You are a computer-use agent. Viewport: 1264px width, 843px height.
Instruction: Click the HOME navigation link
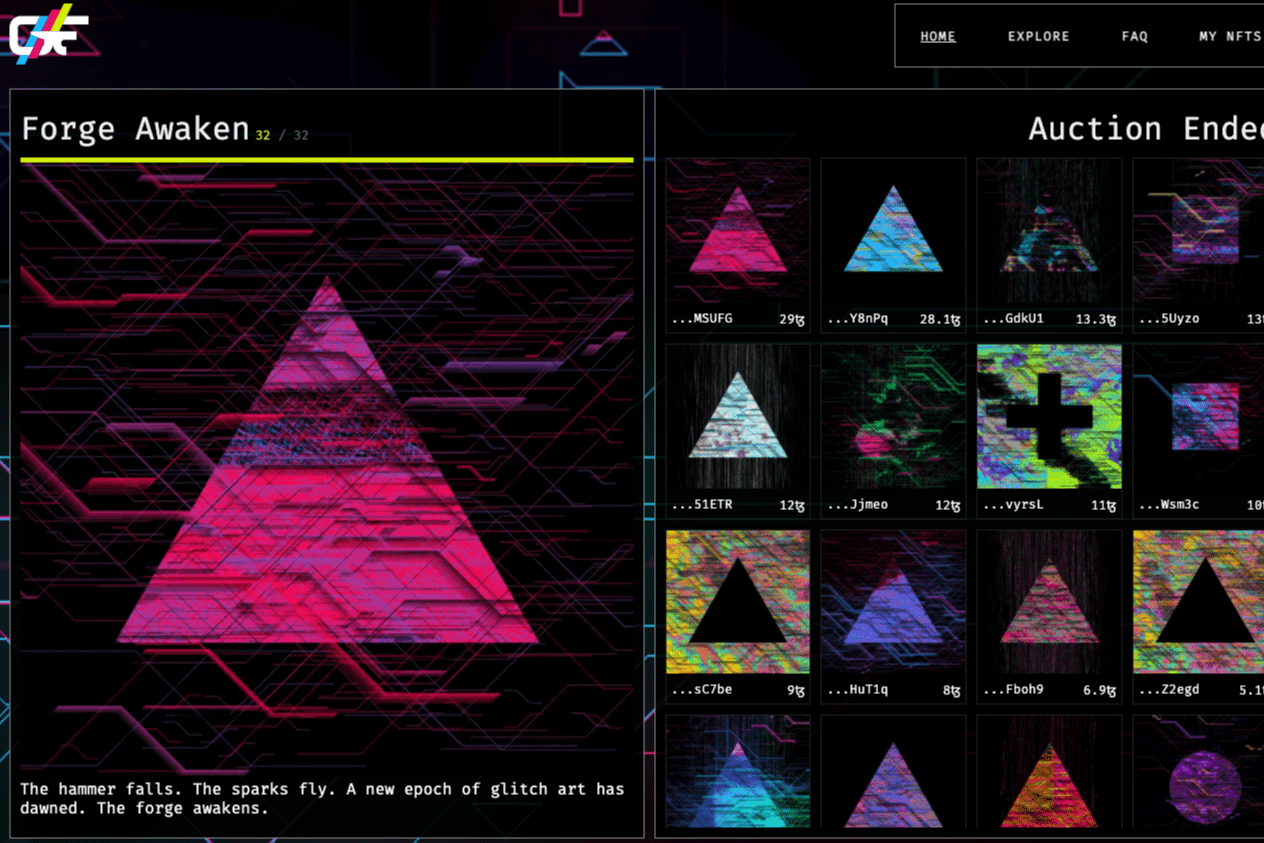coord(937,36)
